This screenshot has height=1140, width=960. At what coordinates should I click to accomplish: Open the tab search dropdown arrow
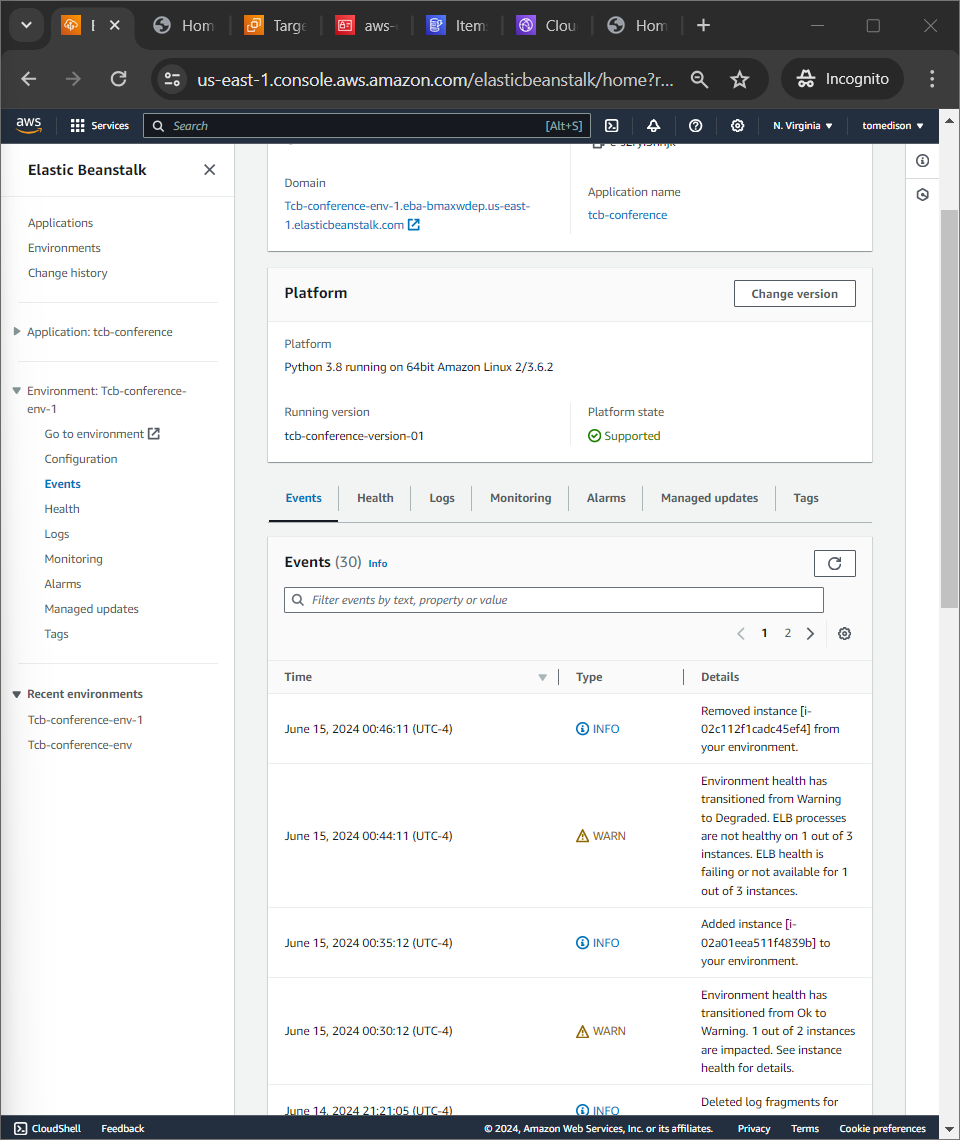tap(26, 25)
